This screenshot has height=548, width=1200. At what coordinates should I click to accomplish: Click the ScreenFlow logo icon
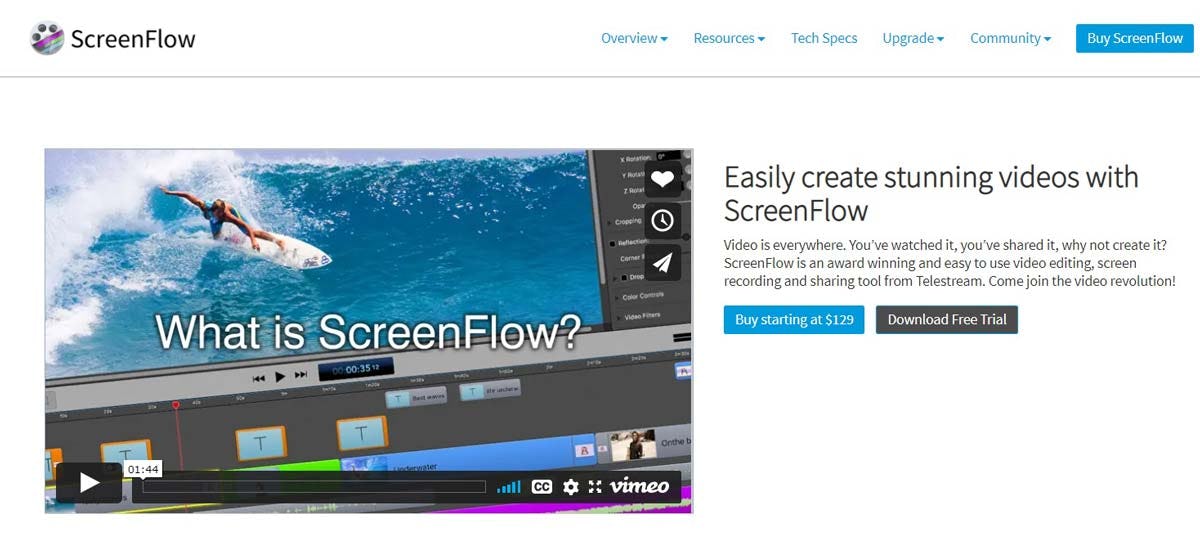click(x=47, y=39)
